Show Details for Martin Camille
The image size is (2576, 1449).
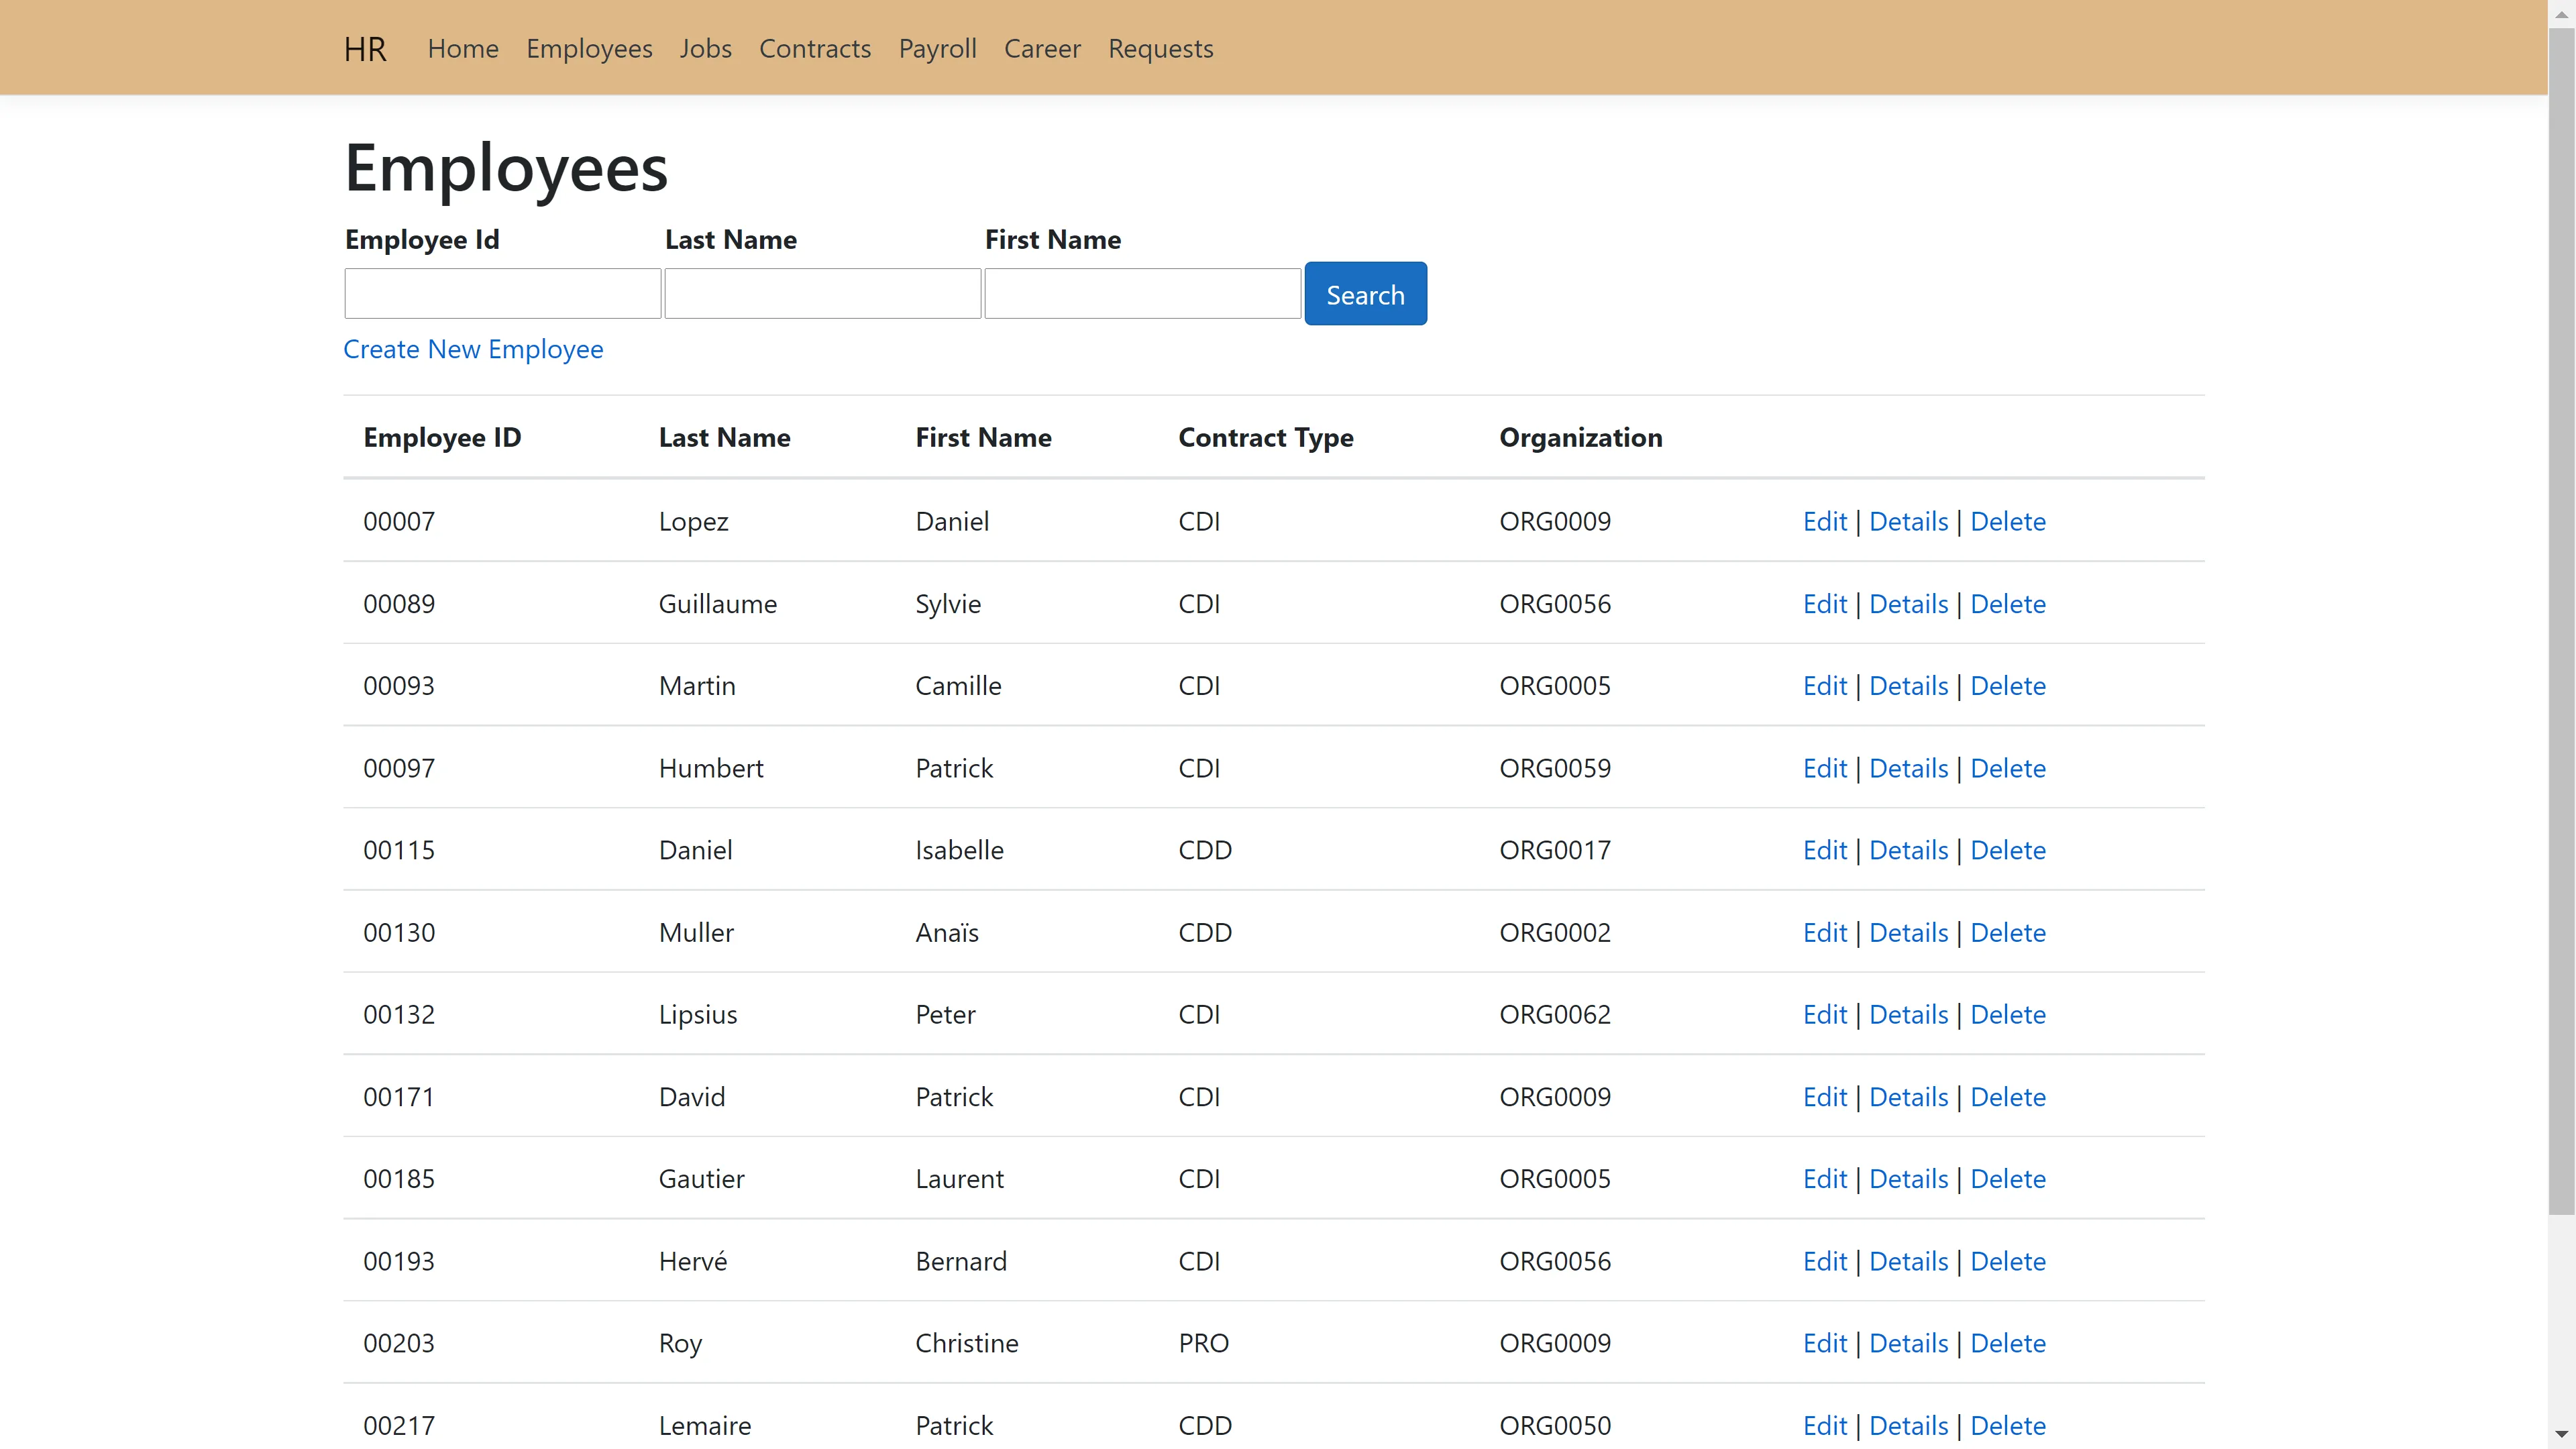(1908, 686)
